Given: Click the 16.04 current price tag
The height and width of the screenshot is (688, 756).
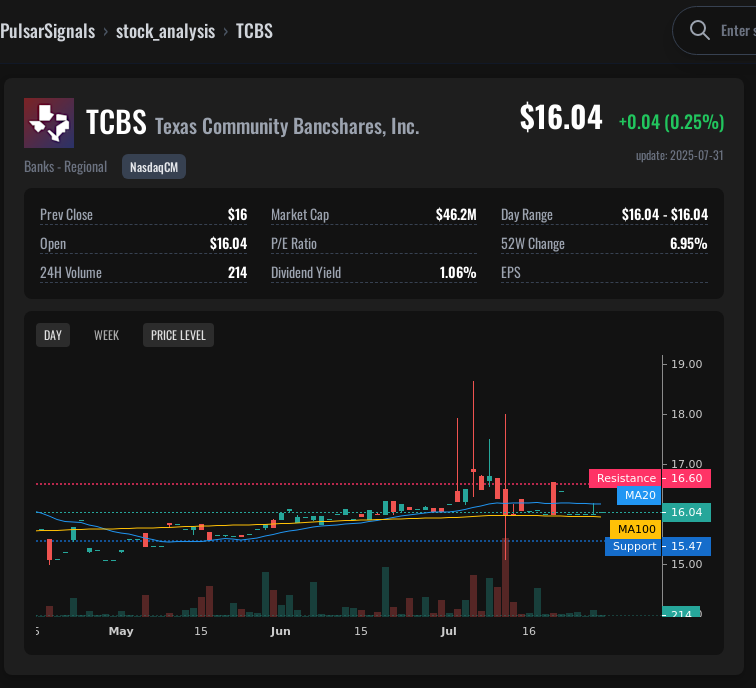Looking at the screenshot, I should click(x=687, y=512).
